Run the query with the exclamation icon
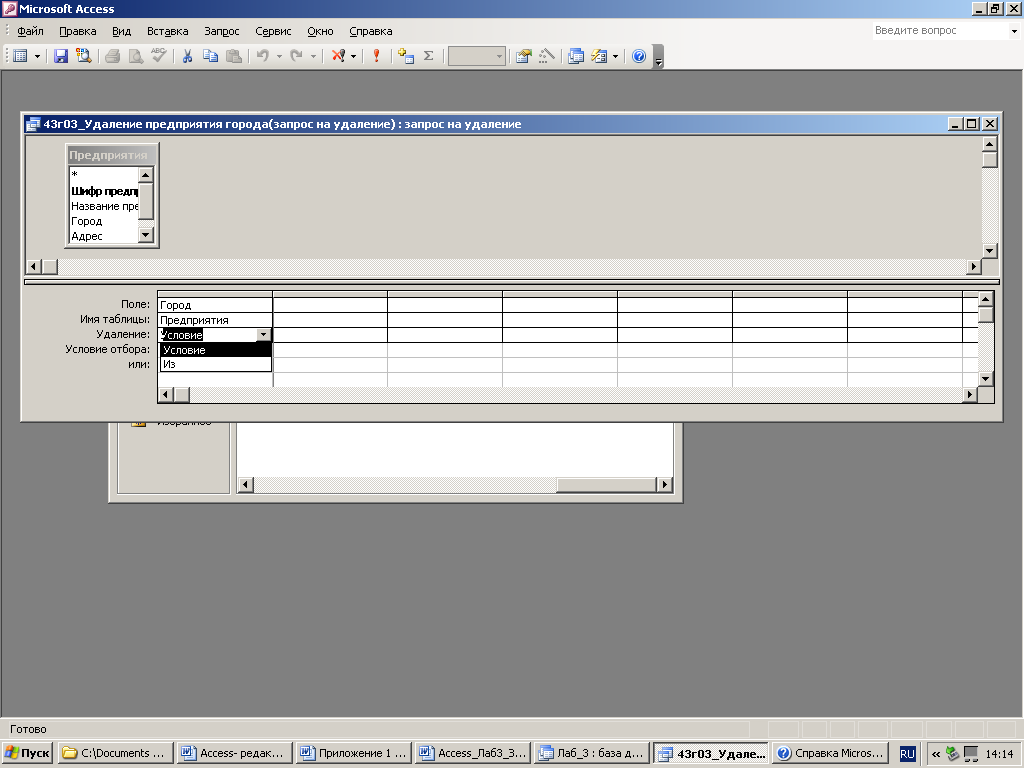The image size is (1024, 768). (376, 56)
